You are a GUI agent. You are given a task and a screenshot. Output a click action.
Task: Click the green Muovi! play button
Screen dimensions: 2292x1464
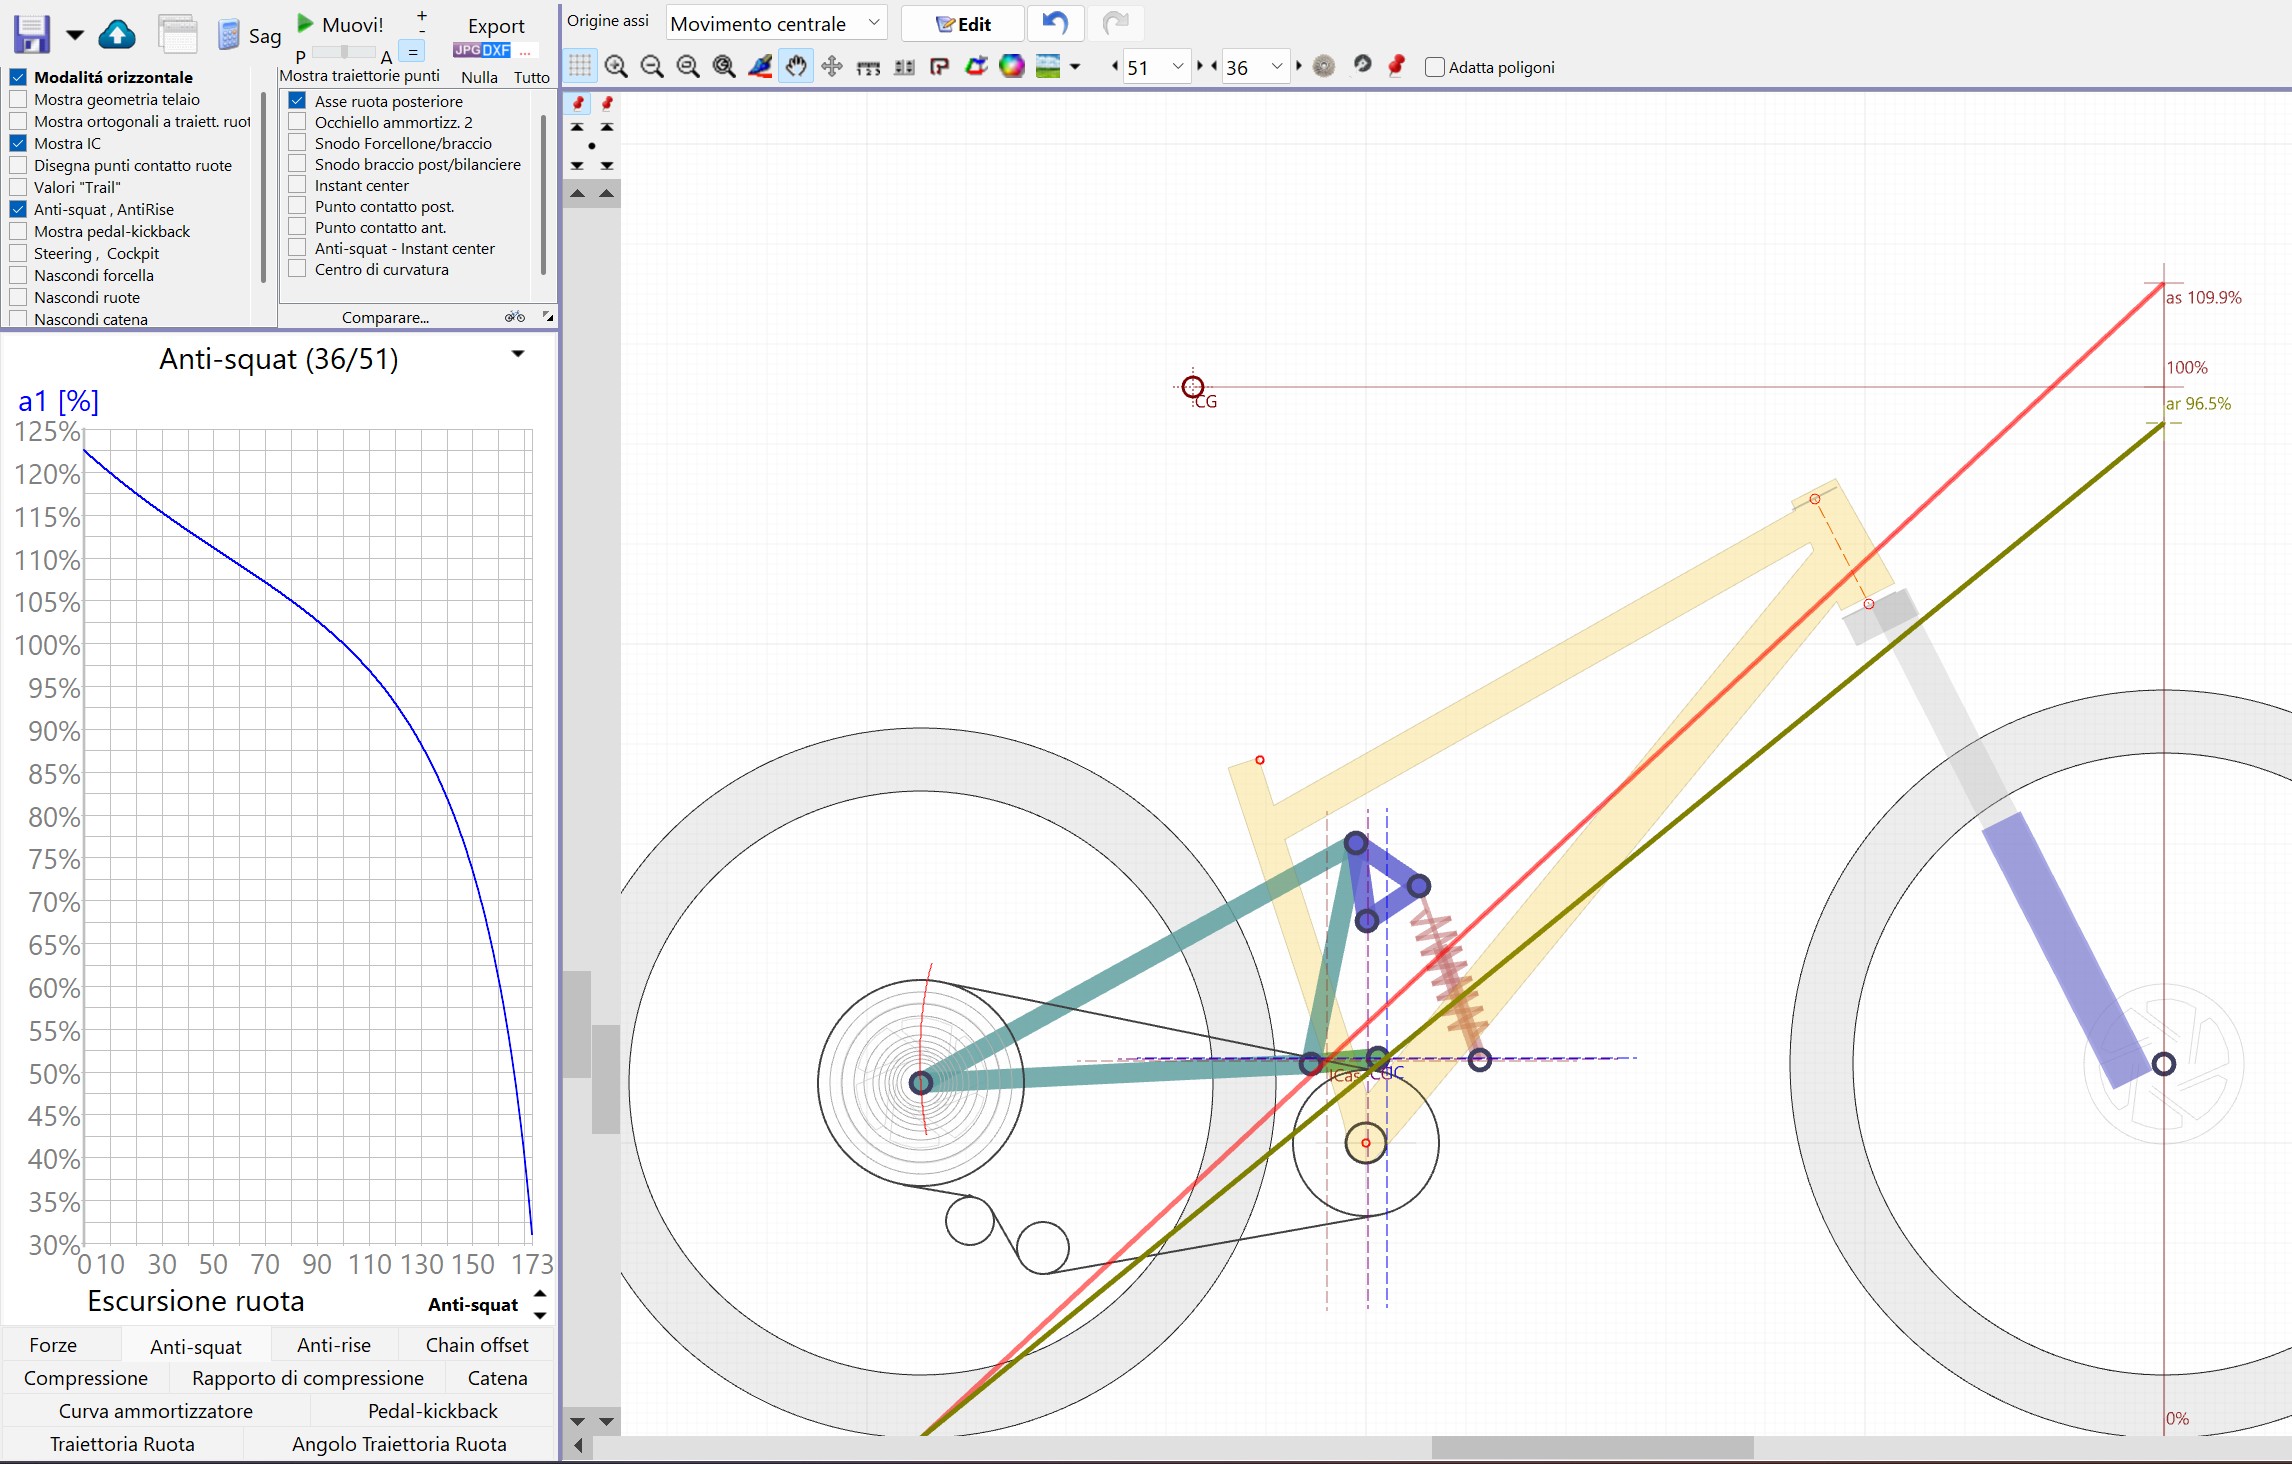(x=306, y=23)
